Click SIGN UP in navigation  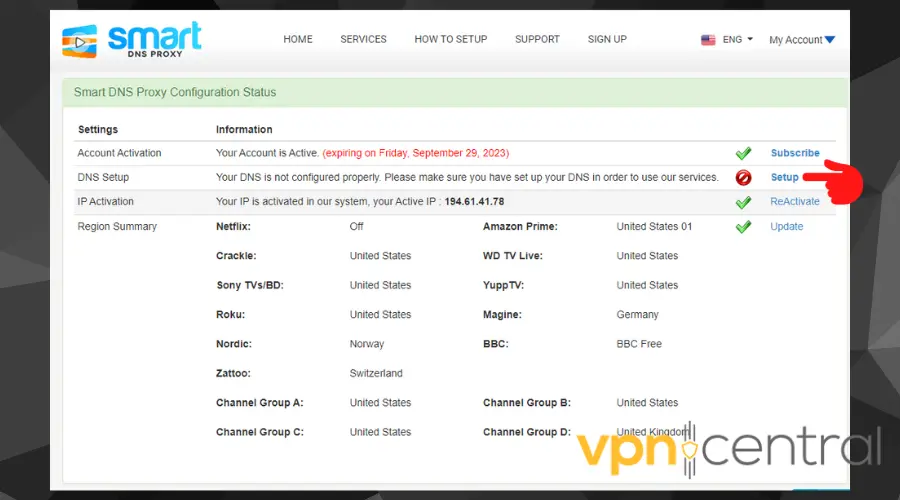(607, 39)
